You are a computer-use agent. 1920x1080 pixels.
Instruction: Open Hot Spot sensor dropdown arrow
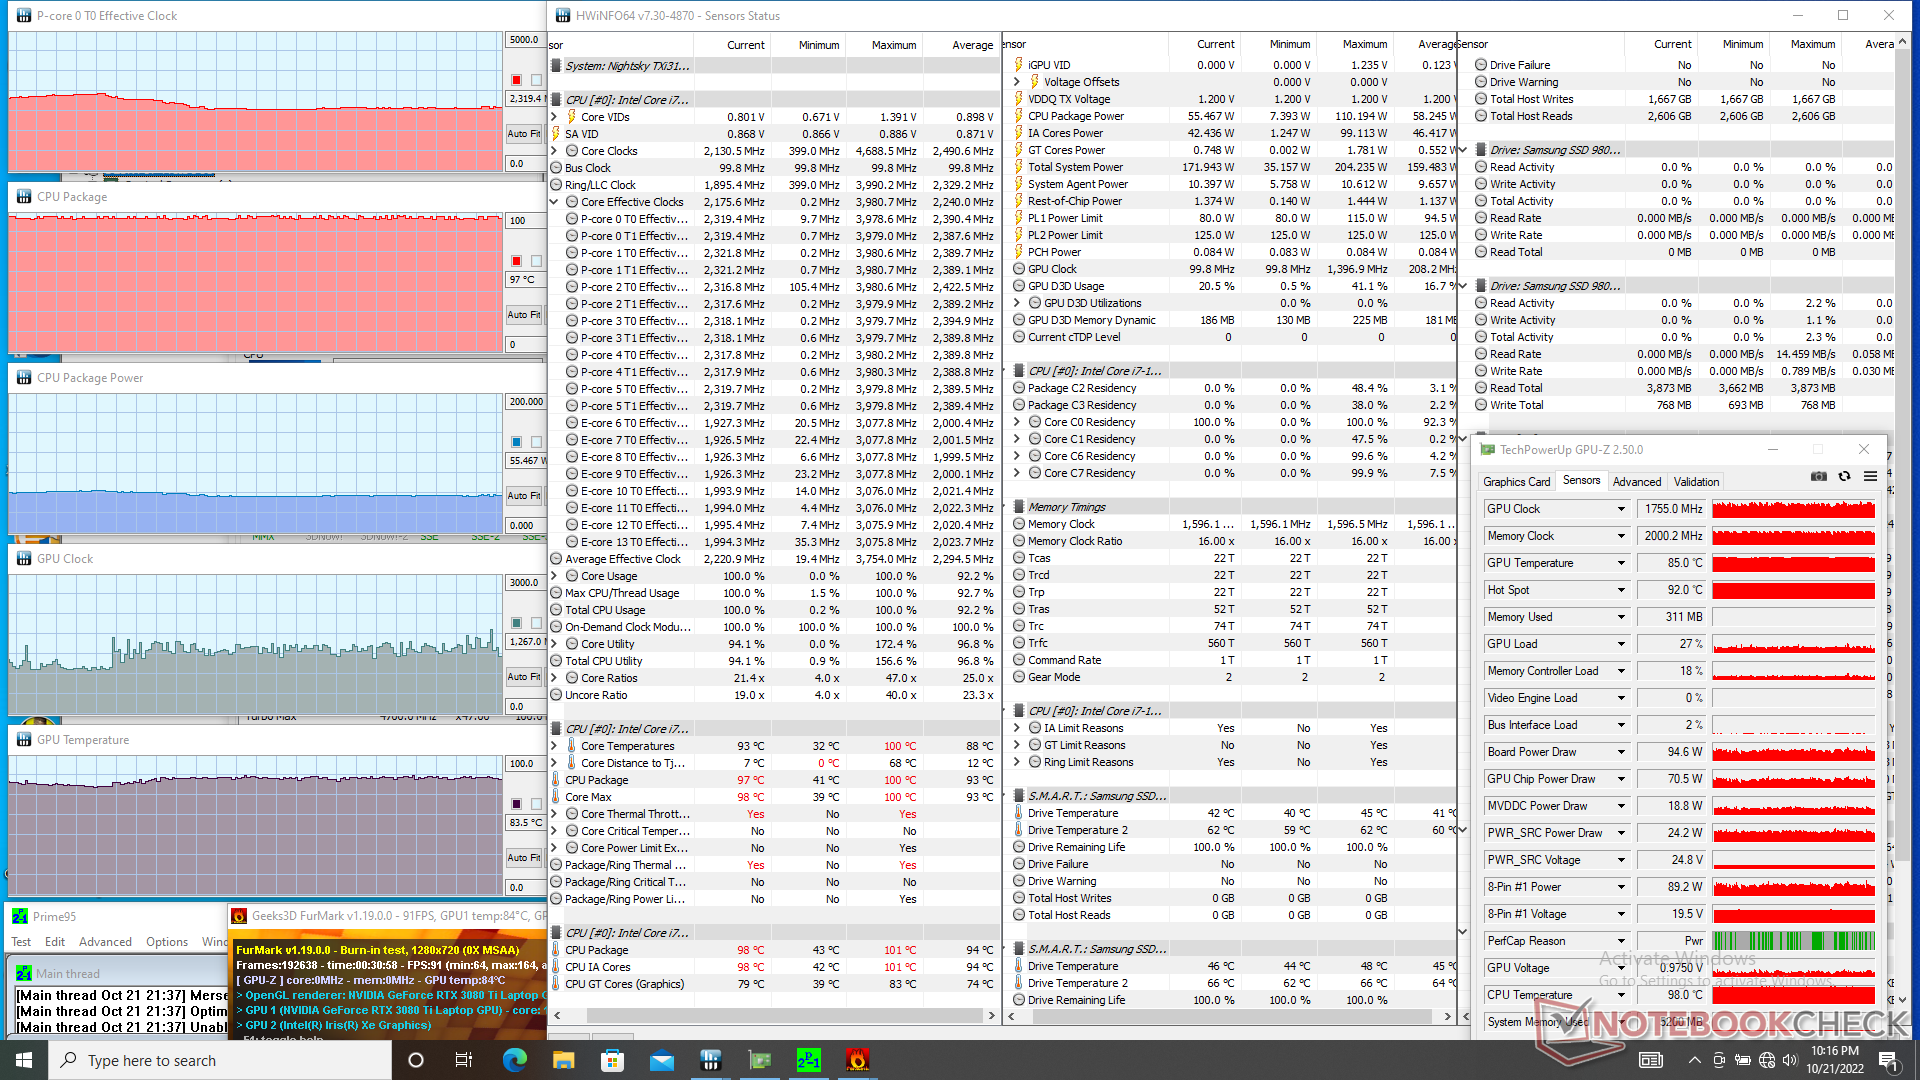click(1621, 590)
